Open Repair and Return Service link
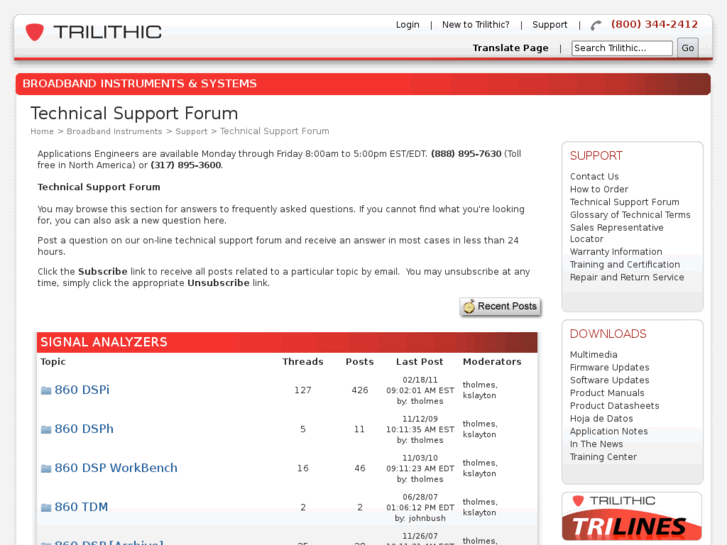727x545 pixels. click(627, 277)
